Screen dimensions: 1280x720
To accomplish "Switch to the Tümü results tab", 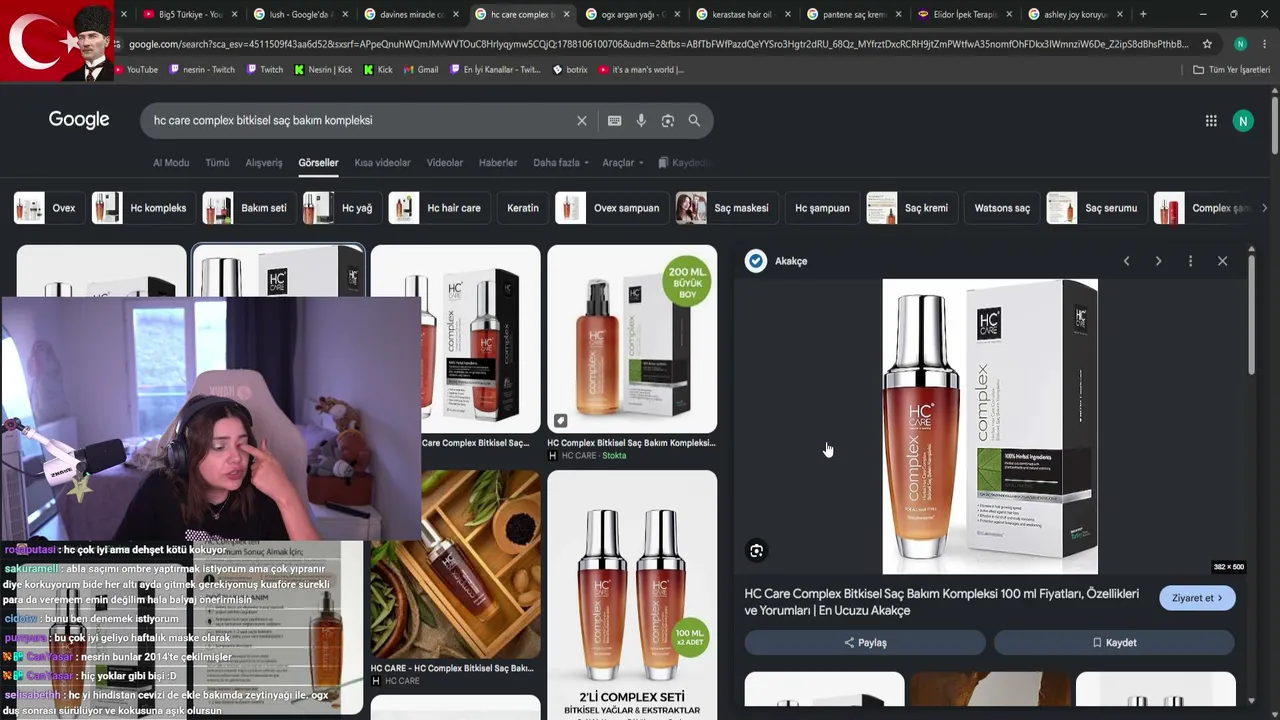I will tap(217, 163).
